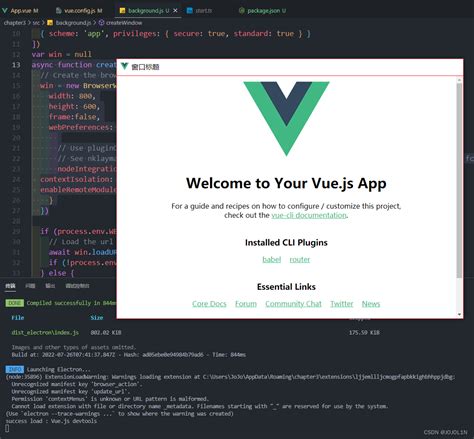Open the editor tab next to background.js with the blue icon
Viewport: 474px width, 439px height.
tap(199, 11)
